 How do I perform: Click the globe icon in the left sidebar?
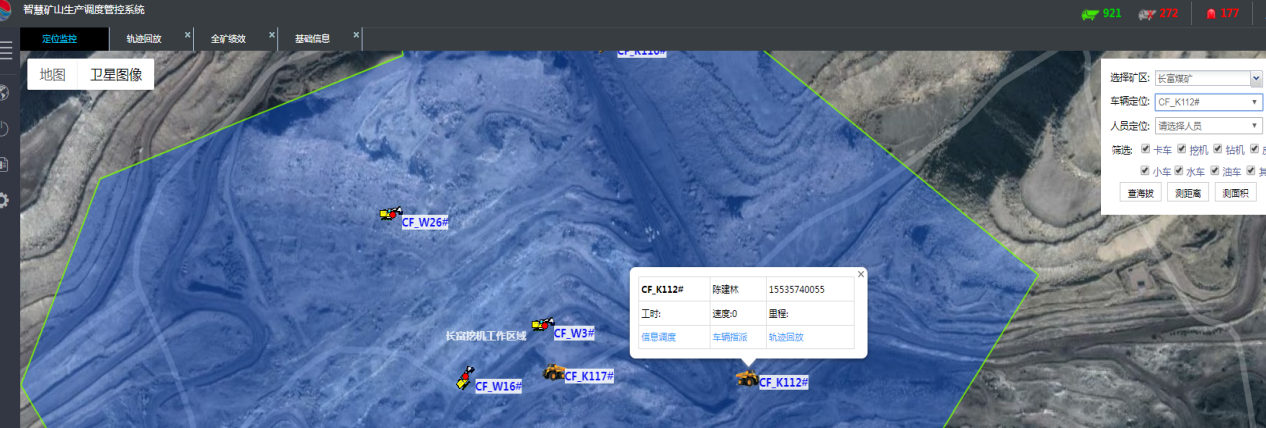4,94
